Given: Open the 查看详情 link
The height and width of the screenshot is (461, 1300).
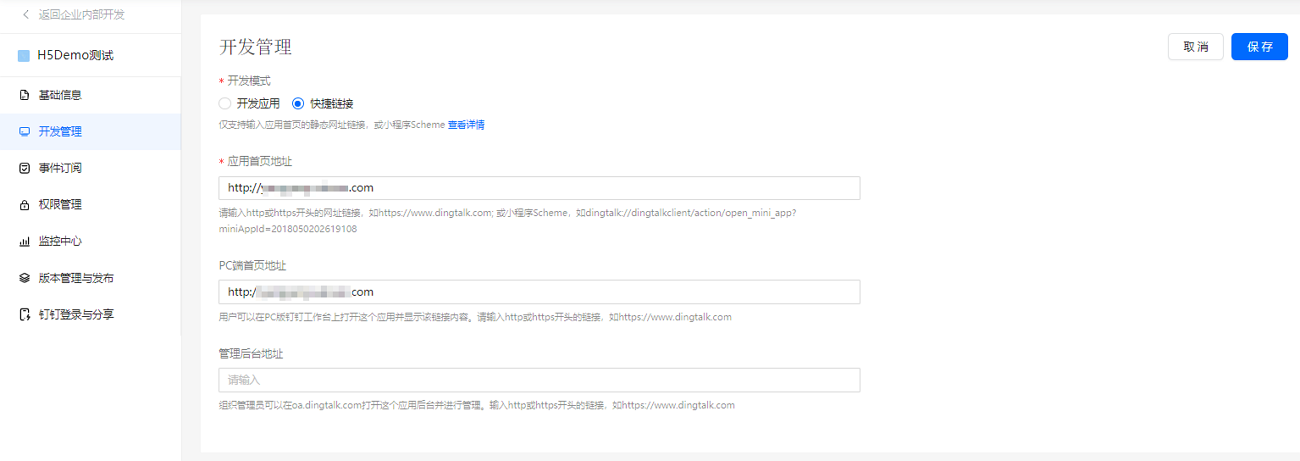Looking at the screenshot, I should pos(466,125).
